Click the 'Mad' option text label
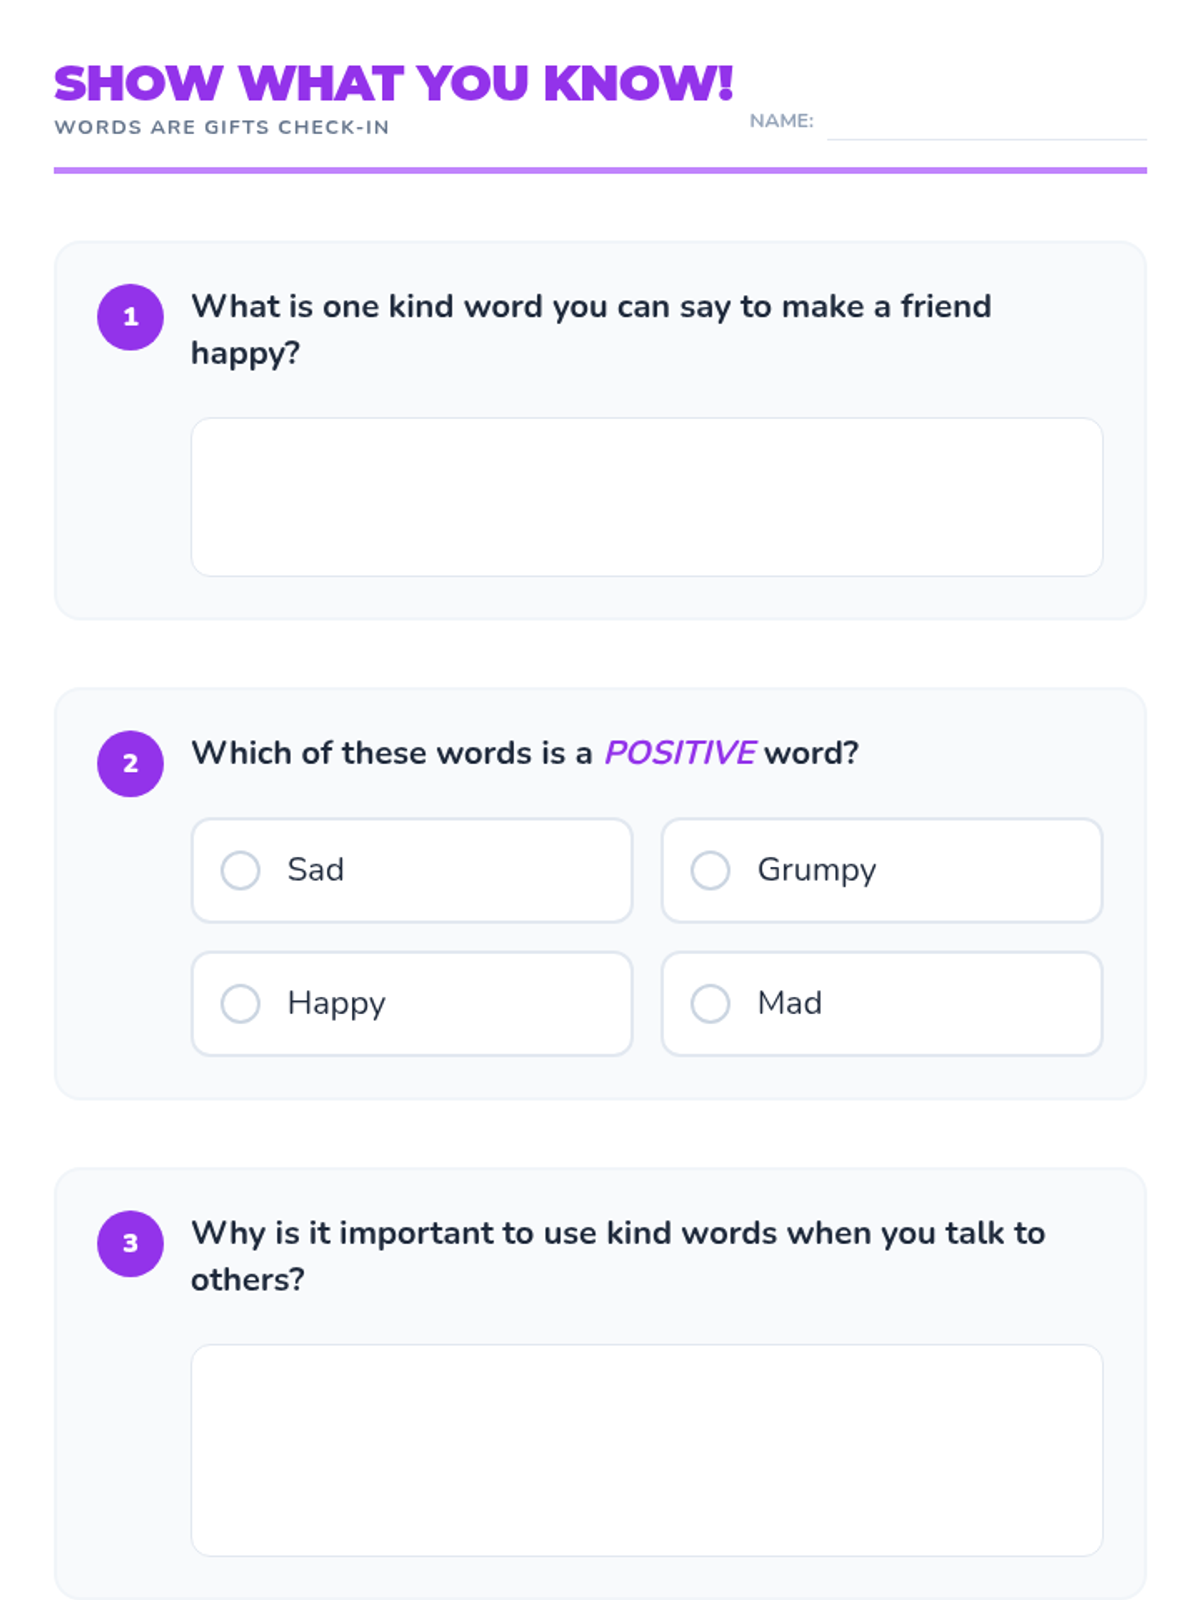The image size is (1200, 1600). (789, 1003)
